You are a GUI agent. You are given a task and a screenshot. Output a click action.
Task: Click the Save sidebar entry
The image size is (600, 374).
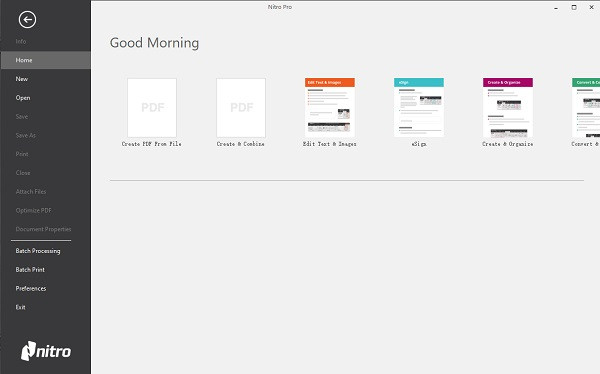pyautogui.click(x=22, y=116)
